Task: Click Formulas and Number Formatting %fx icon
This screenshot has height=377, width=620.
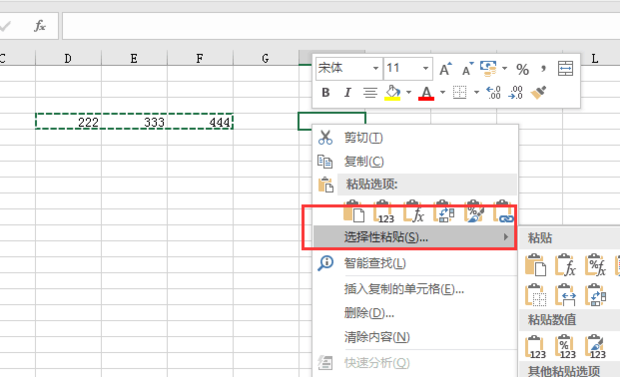Action: [595, 265]
